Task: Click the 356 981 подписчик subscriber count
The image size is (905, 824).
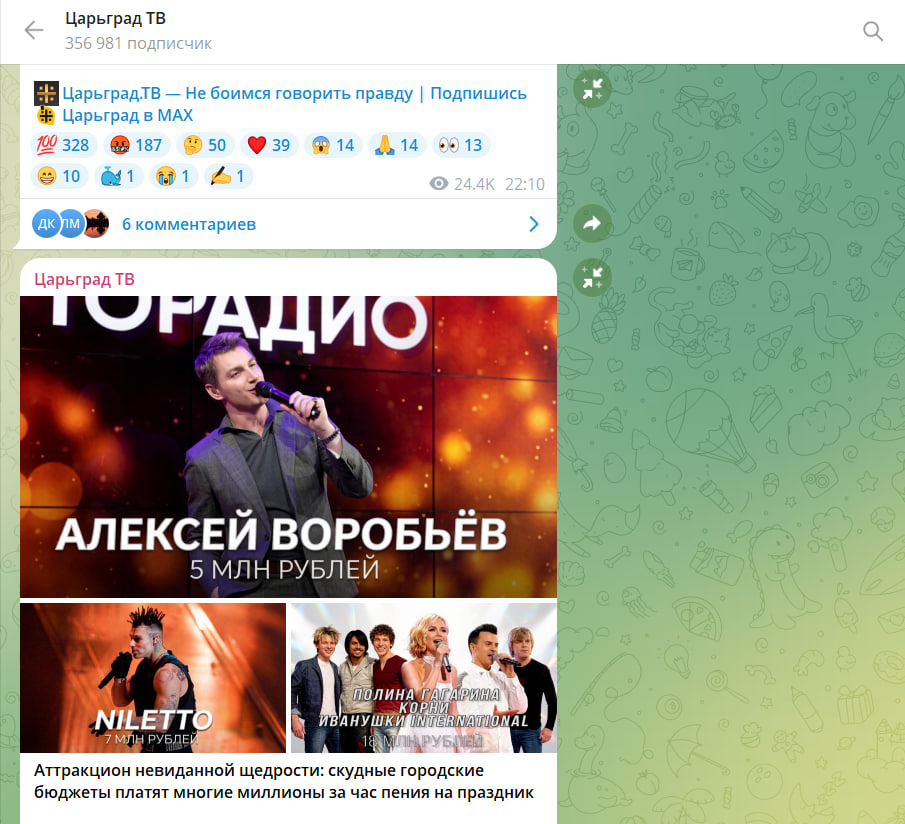Action: click(x=138, y=43)
